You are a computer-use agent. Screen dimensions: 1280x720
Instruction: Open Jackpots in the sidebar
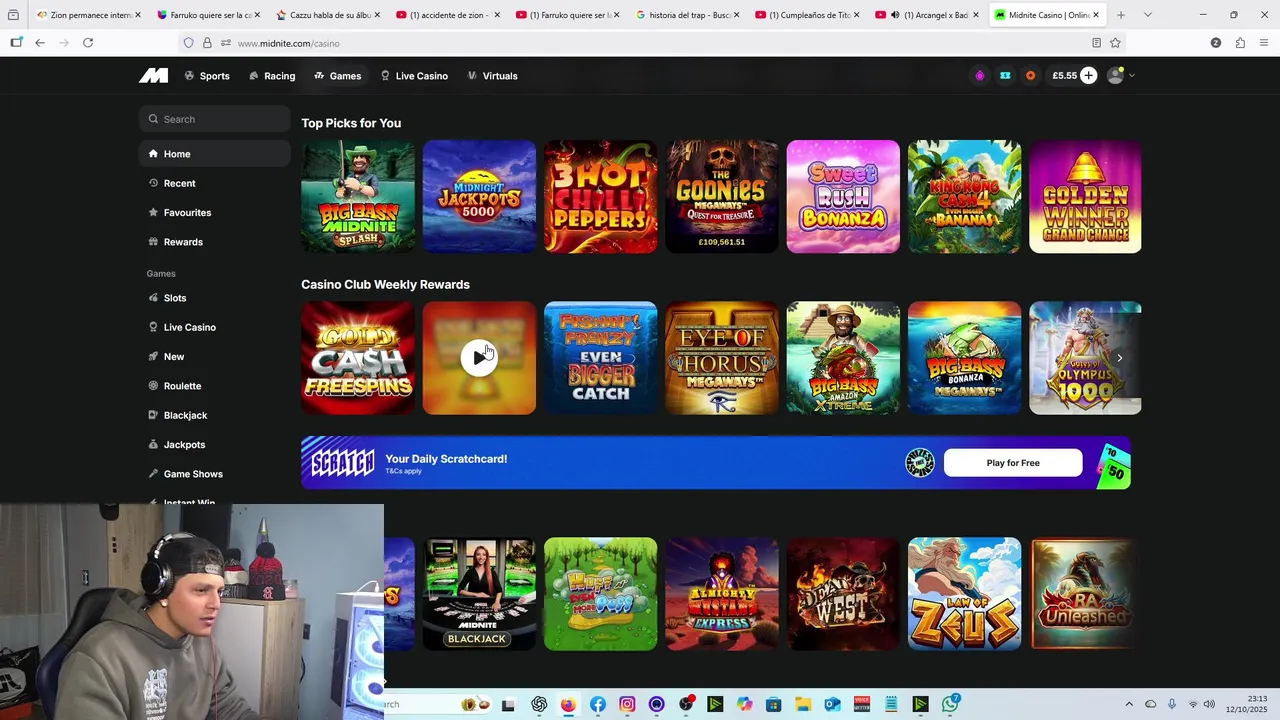tap(214, 444)
